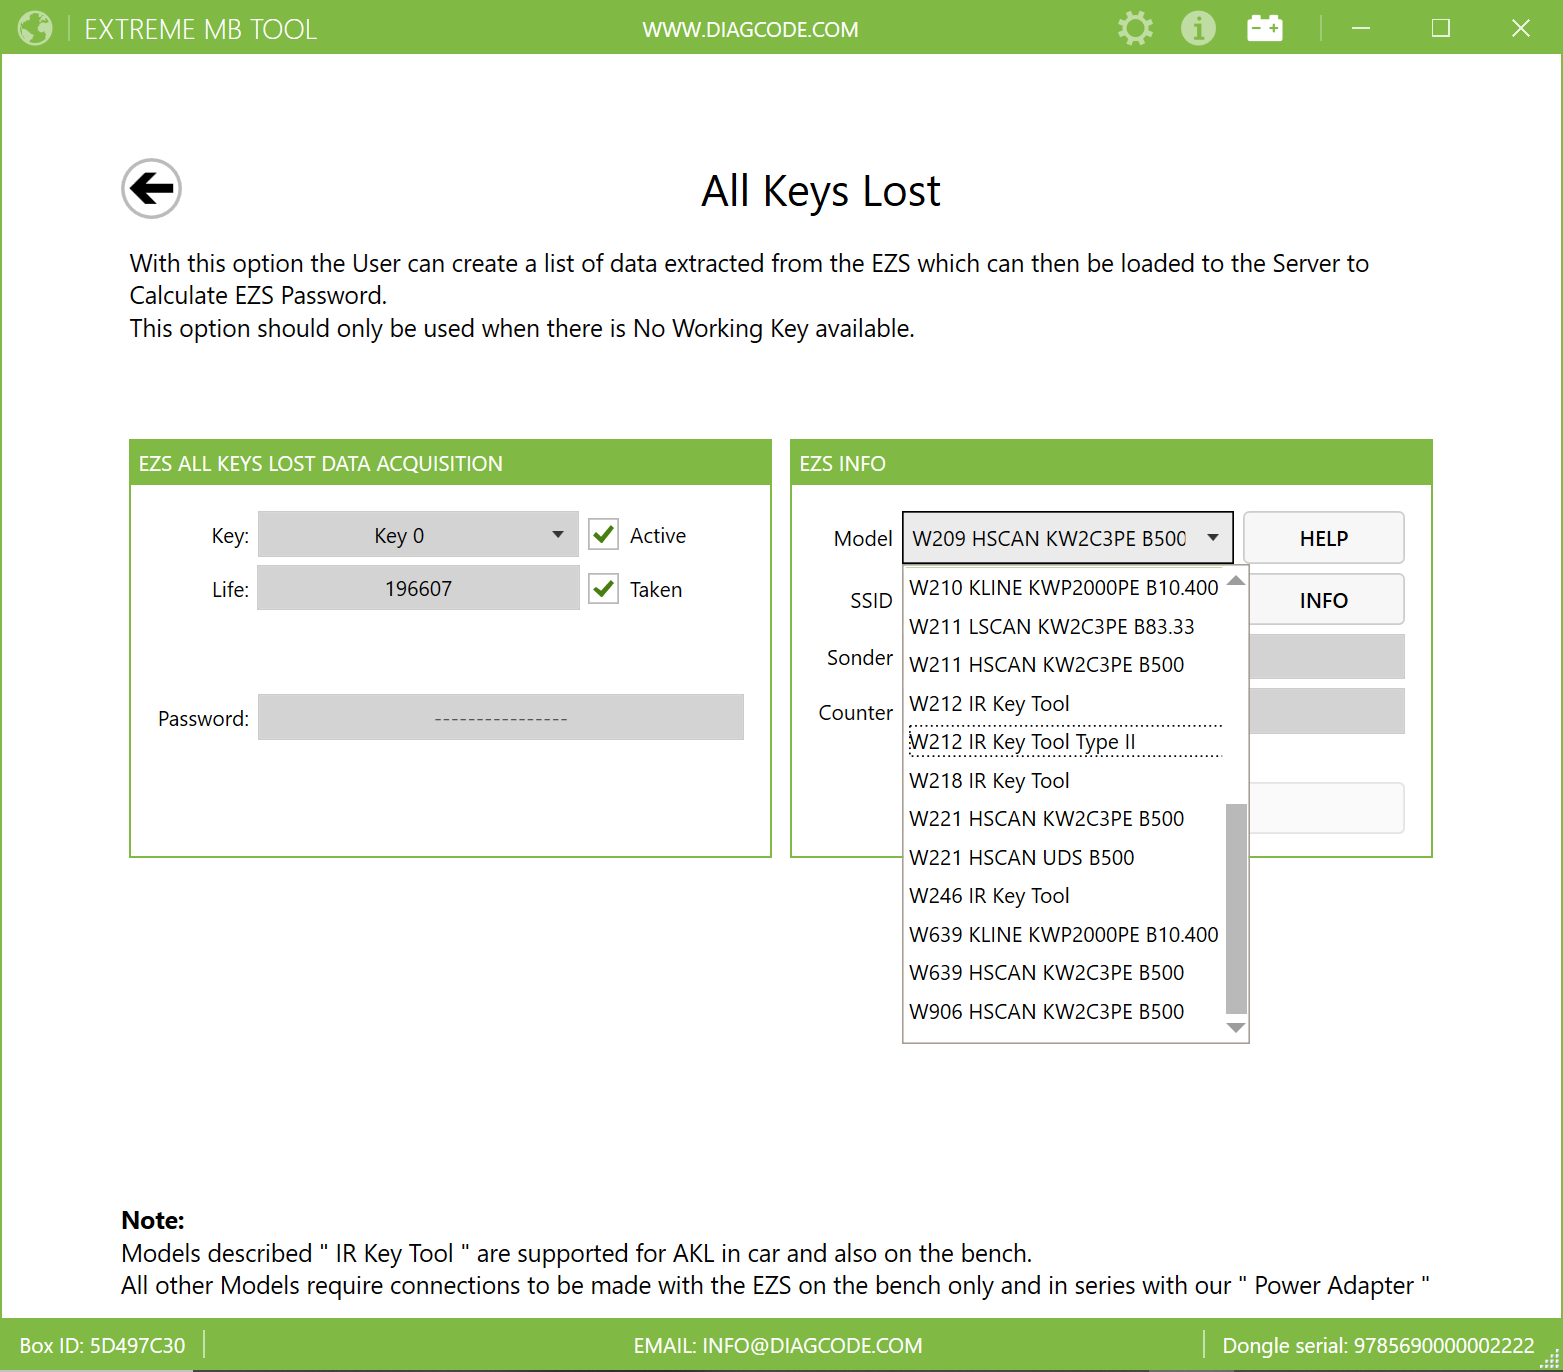
Task: Choose W211 HSCAN KW2C3PE B500
Action: pyautogui.click(x=1064, y=665)
